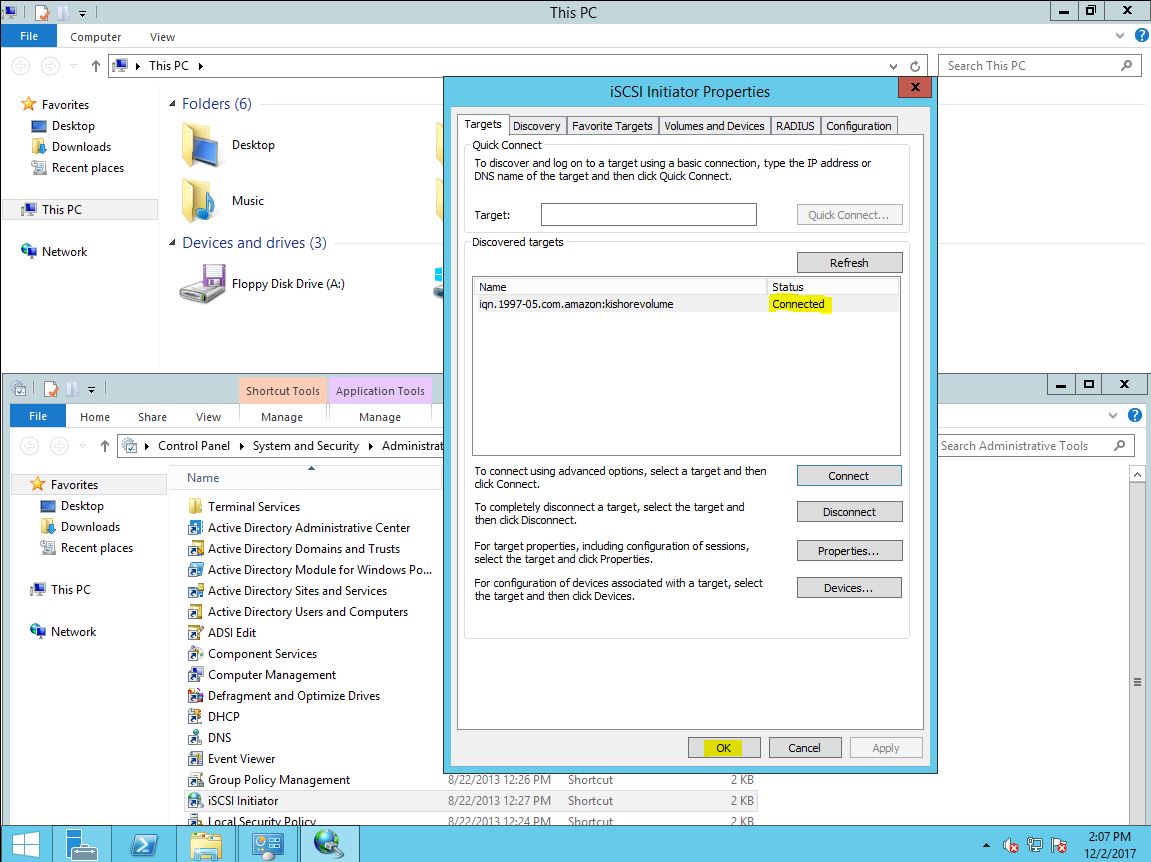Screen dimensions: 1151x862
Task: Select the kishorevolume target in the list
Action: pyautogui.click(x=576, y=304)
